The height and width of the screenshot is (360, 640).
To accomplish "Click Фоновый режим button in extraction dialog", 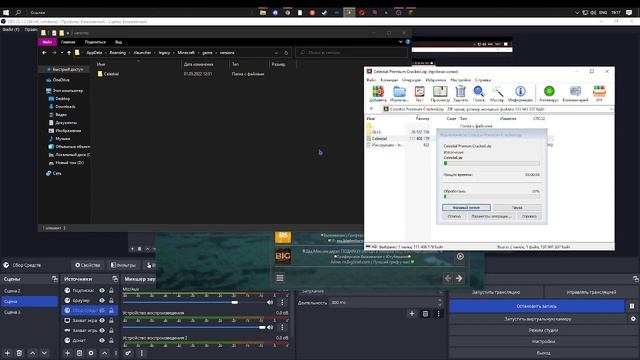I will tap(466, 207).
